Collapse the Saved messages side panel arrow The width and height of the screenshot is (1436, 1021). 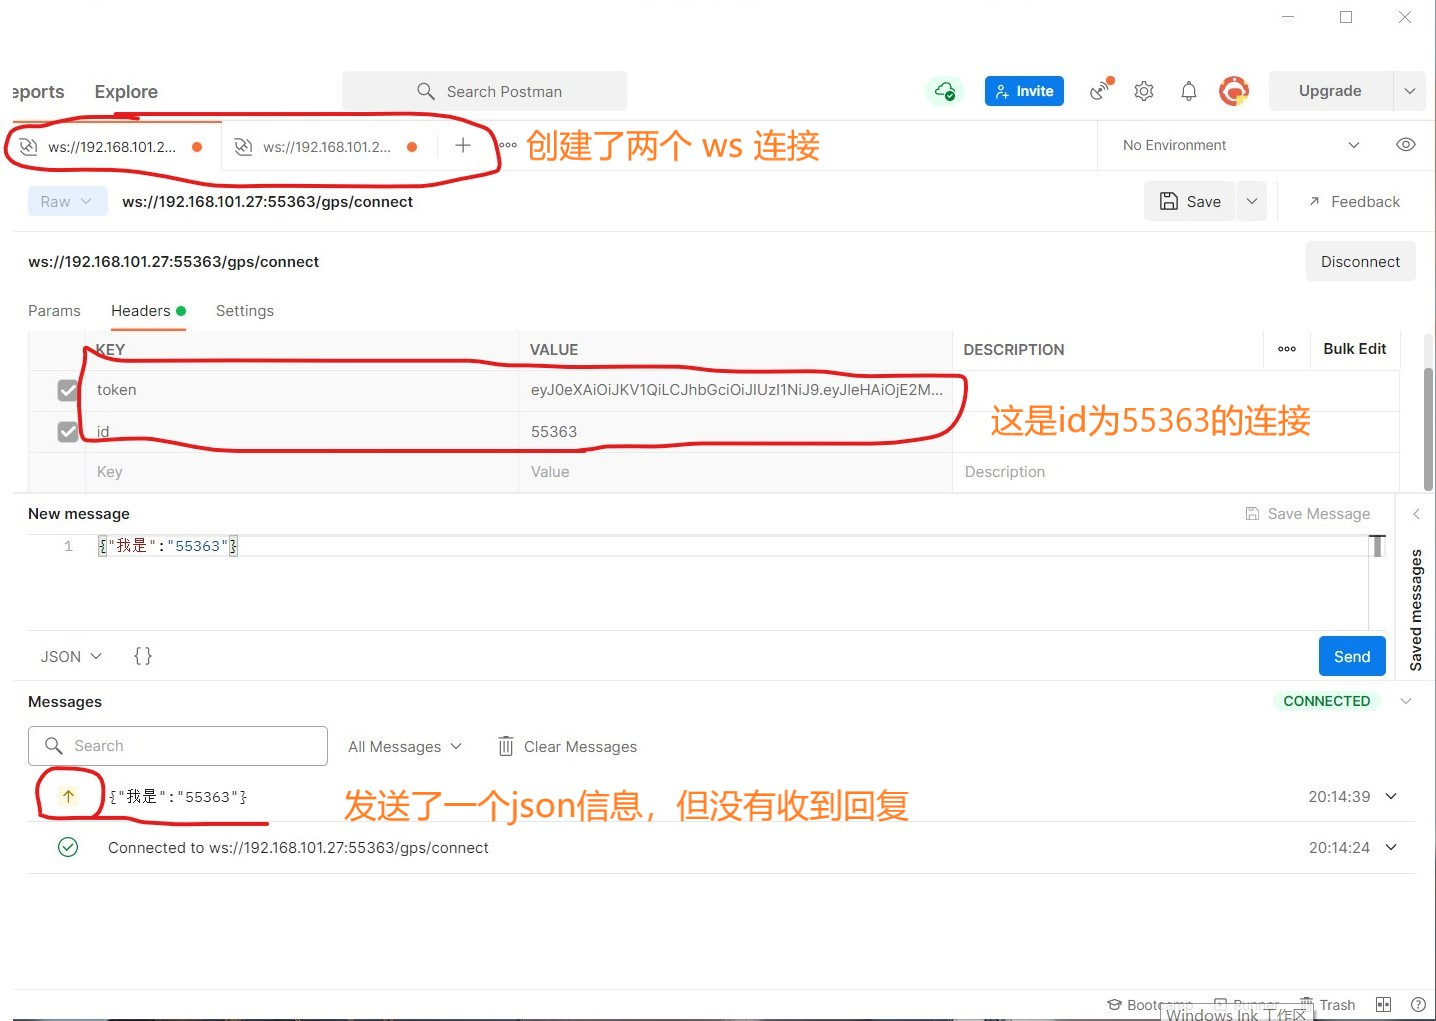point(1416,514)
